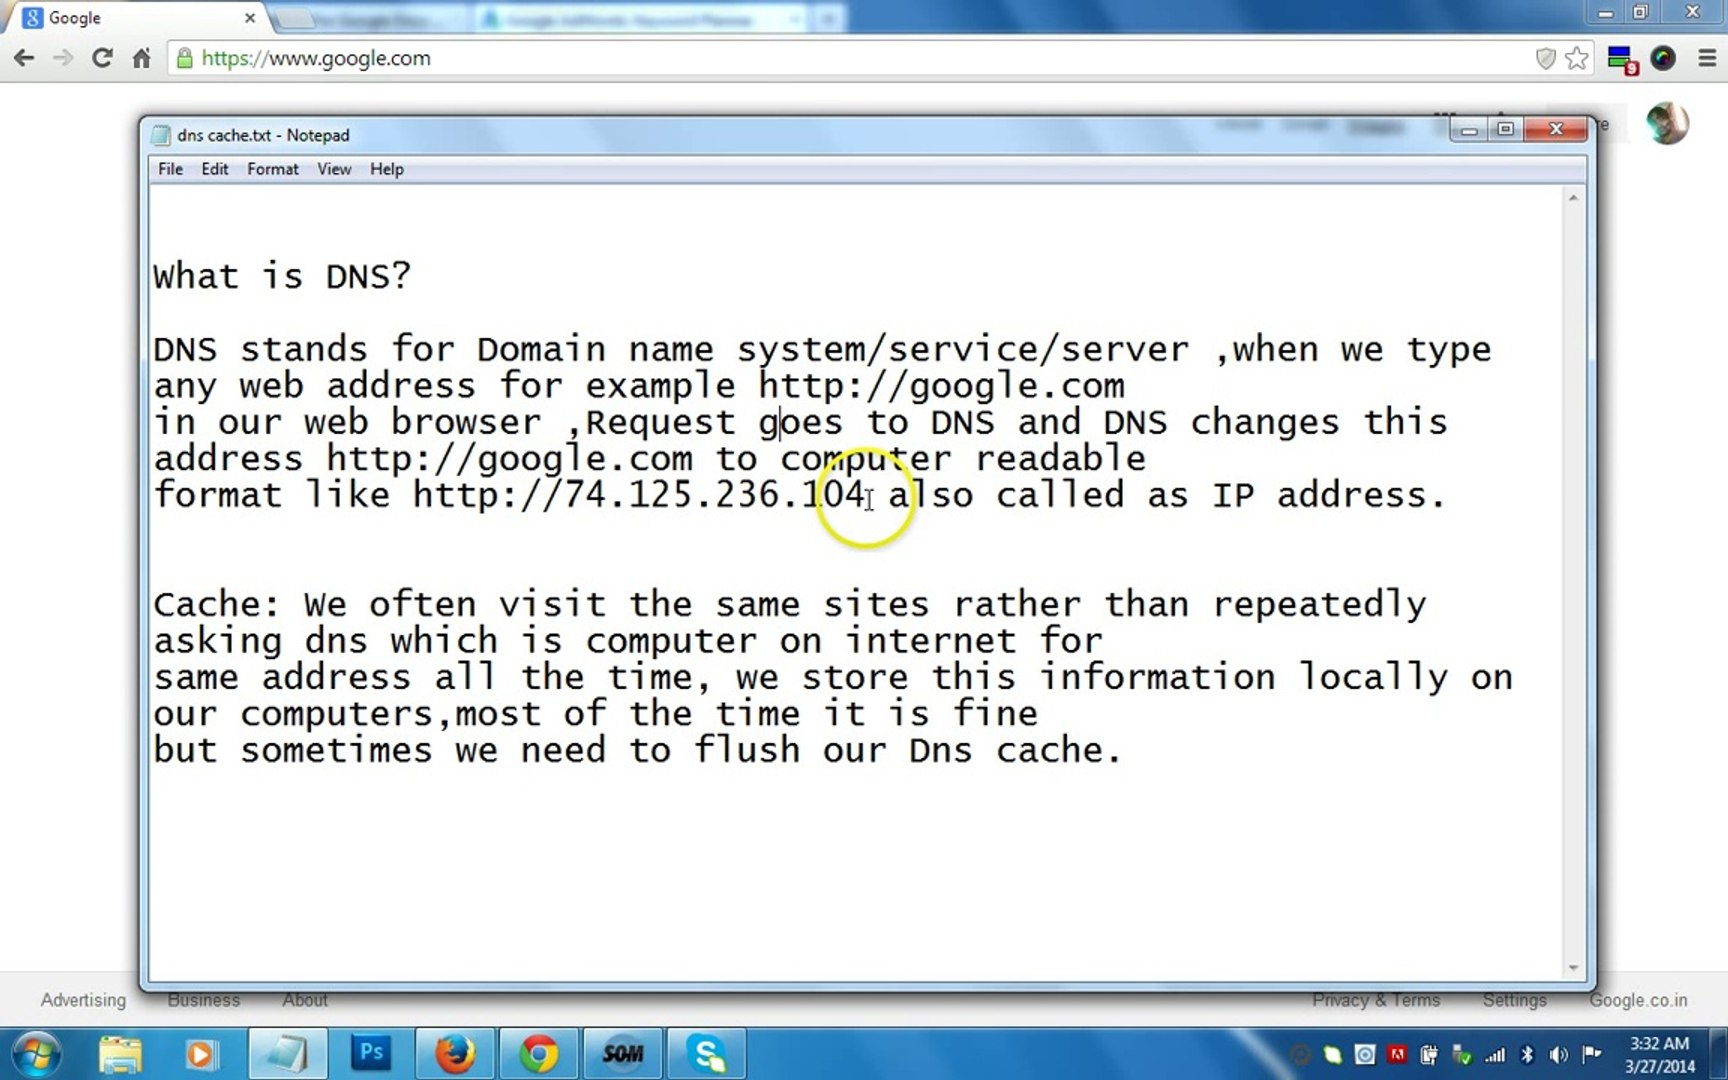1728x1080 pixels.
Task: Go to Chrome's home page
Action: 141,58
